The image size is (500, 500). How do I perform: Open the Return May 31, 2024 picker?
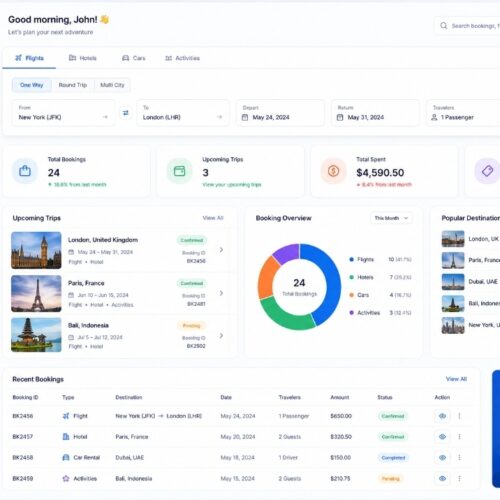coord(375,113)
